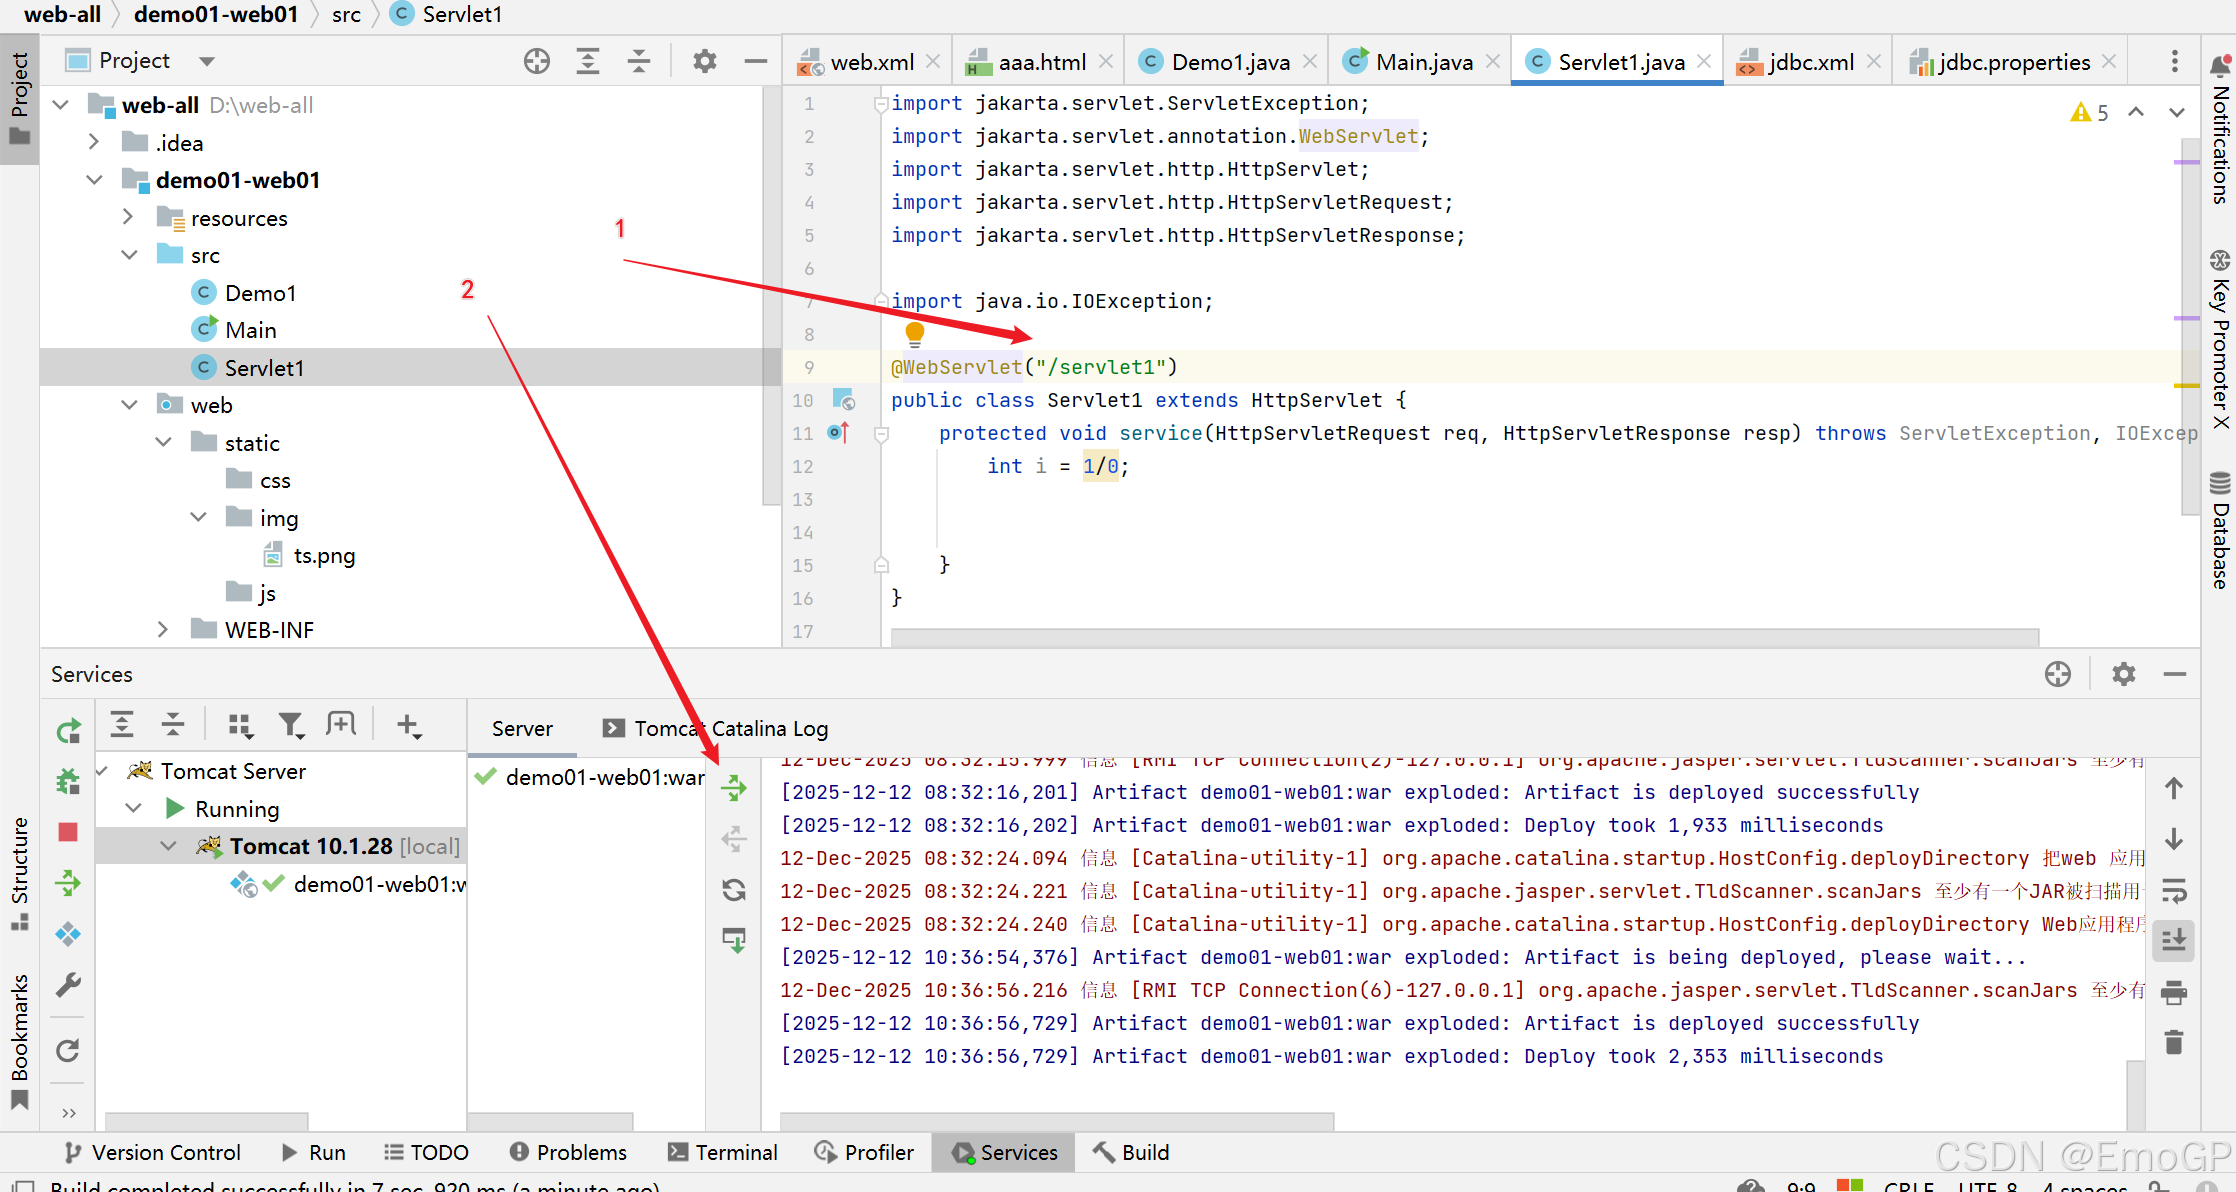Screen dimensions: 2236x1192
Task: Toggle Scroll to End in the log
Action: (x=2173, y=940)
